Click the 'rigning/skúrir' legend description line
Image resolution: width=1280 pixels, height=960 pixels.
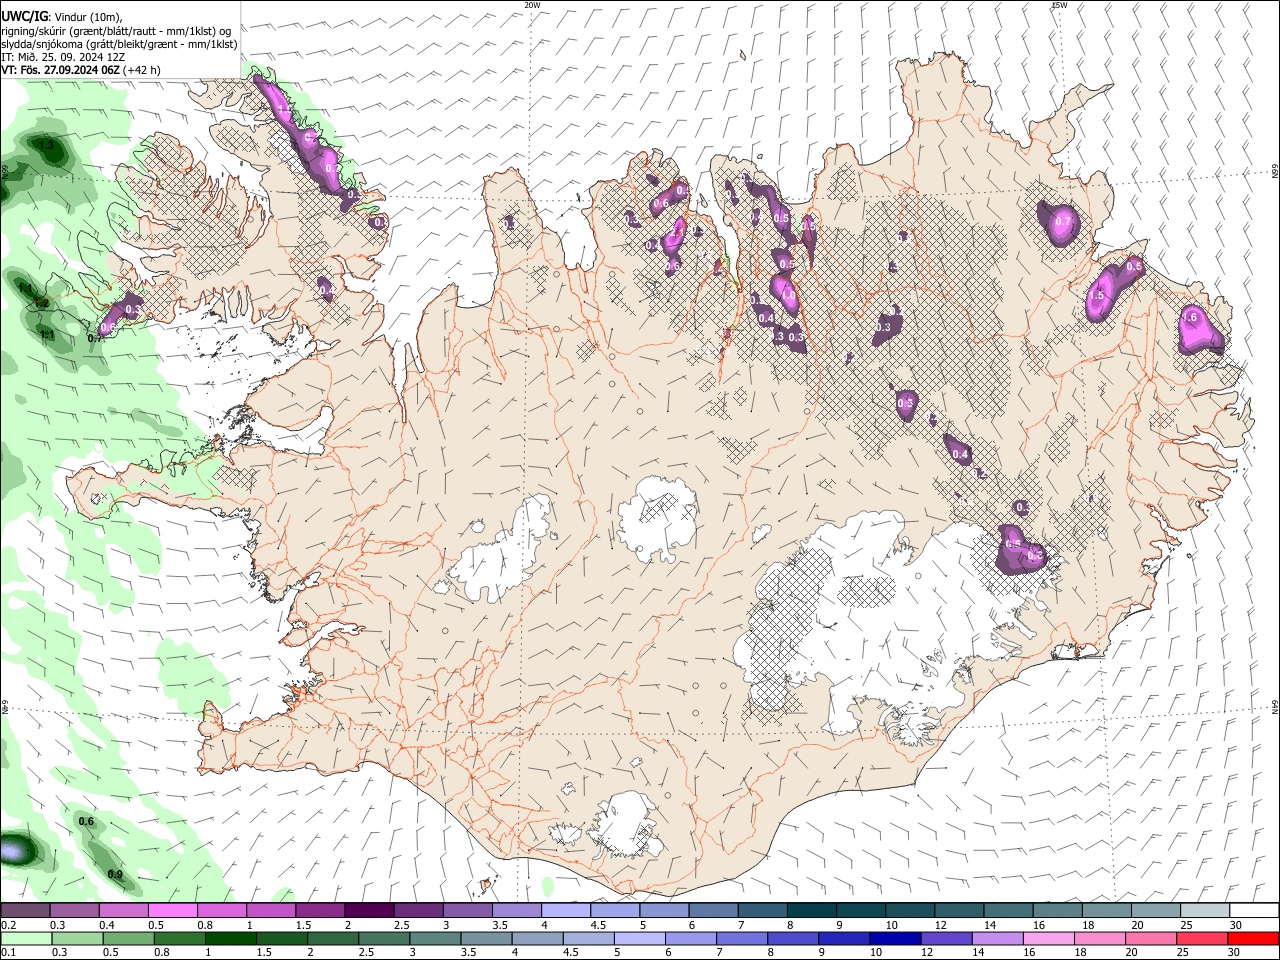click(116, 31)
